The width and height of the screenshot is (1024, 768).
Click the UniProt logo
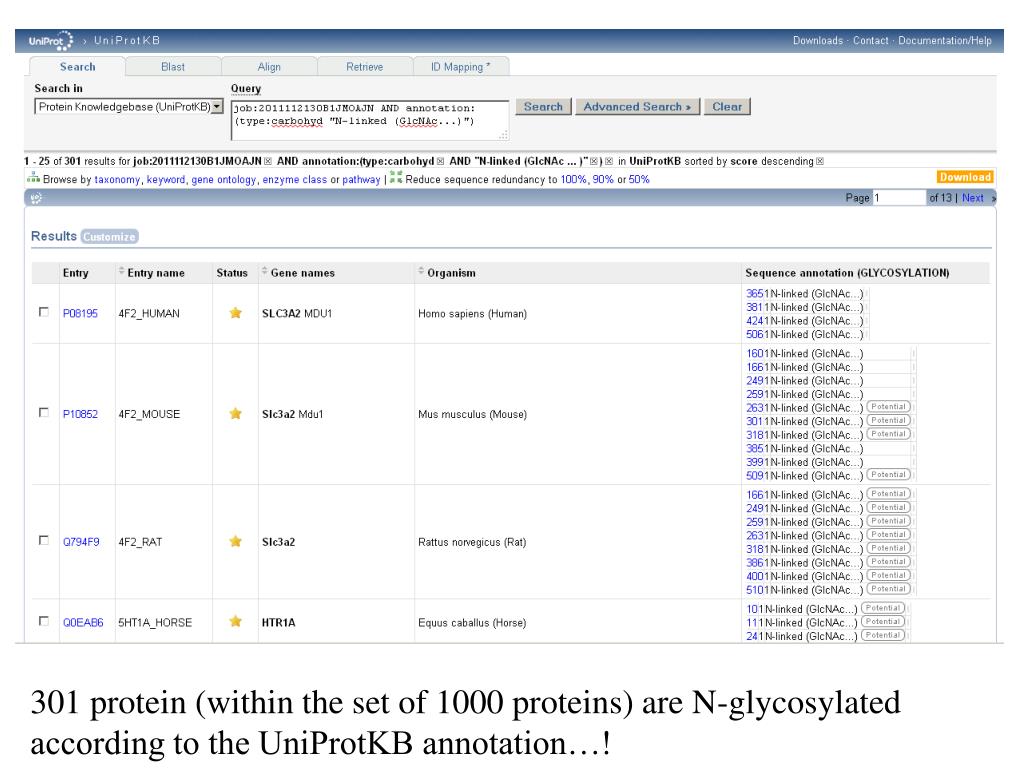pos(51,41)
